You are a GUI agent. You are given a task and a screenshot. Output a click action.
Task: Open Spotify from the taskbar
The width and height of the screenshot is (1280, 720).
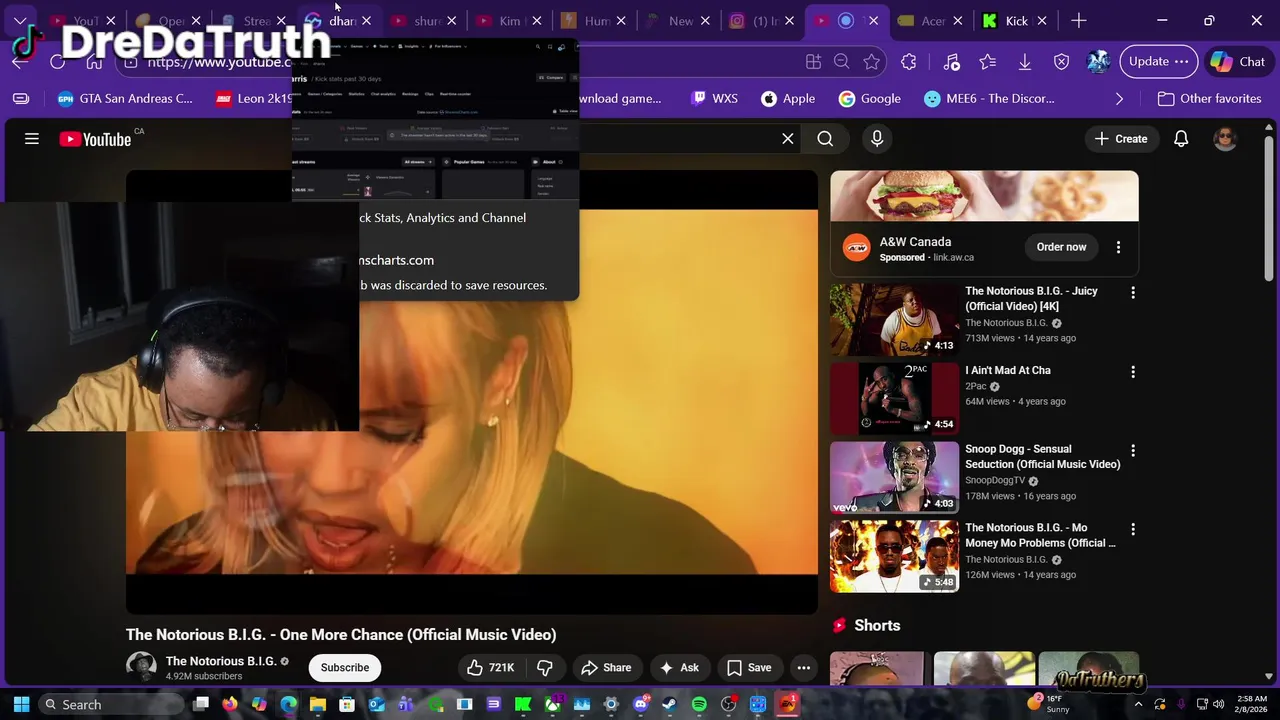pos(699,704)
